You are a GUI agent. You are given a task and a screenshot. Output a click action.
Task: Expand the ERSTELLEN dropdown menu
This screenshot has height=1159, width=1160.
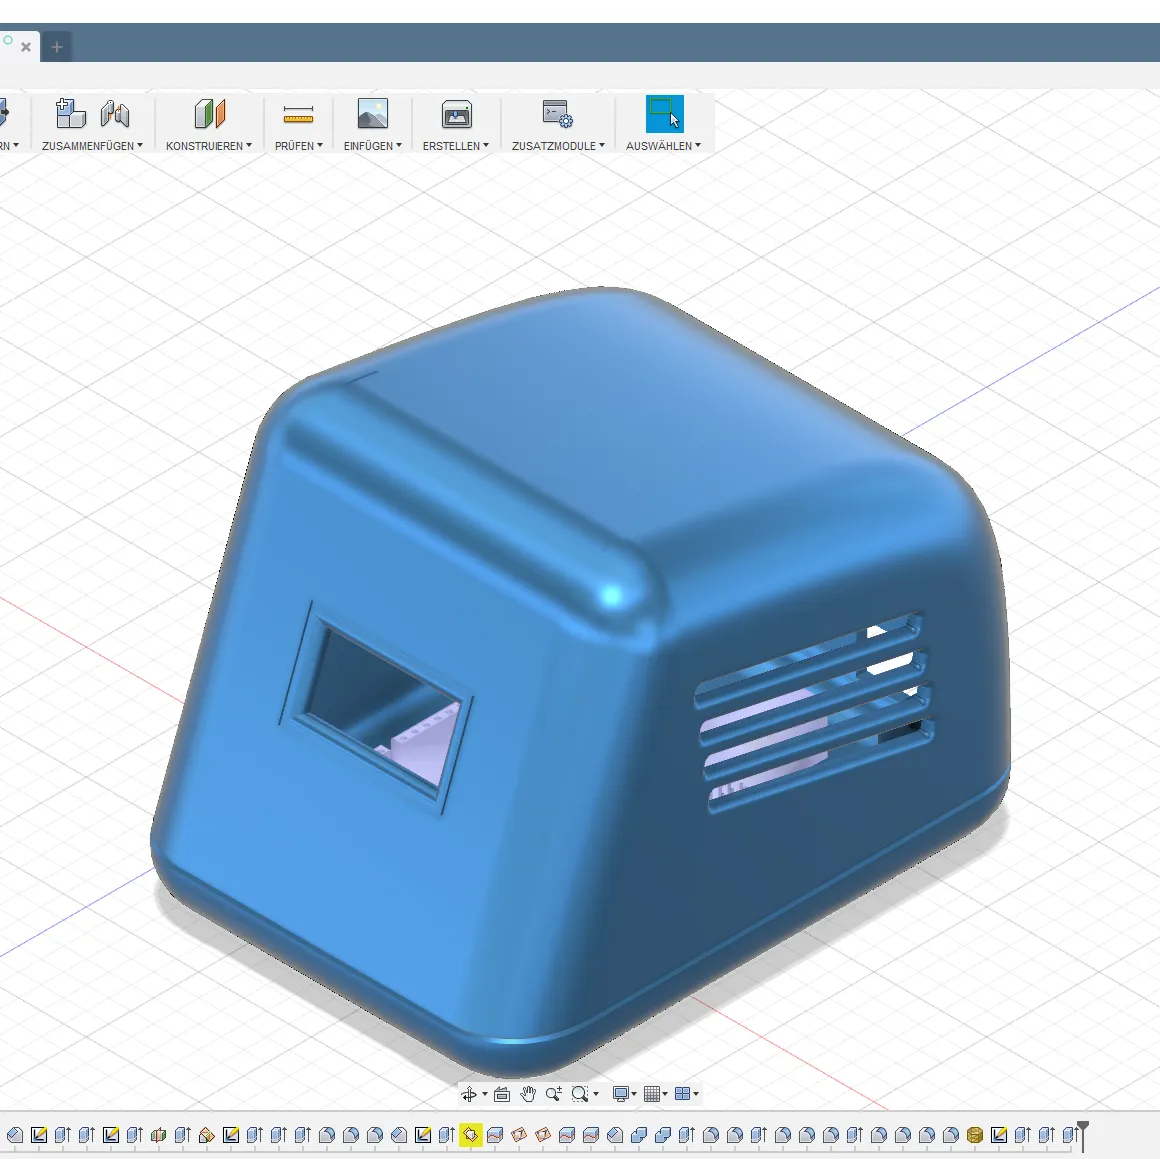point(456,146)
